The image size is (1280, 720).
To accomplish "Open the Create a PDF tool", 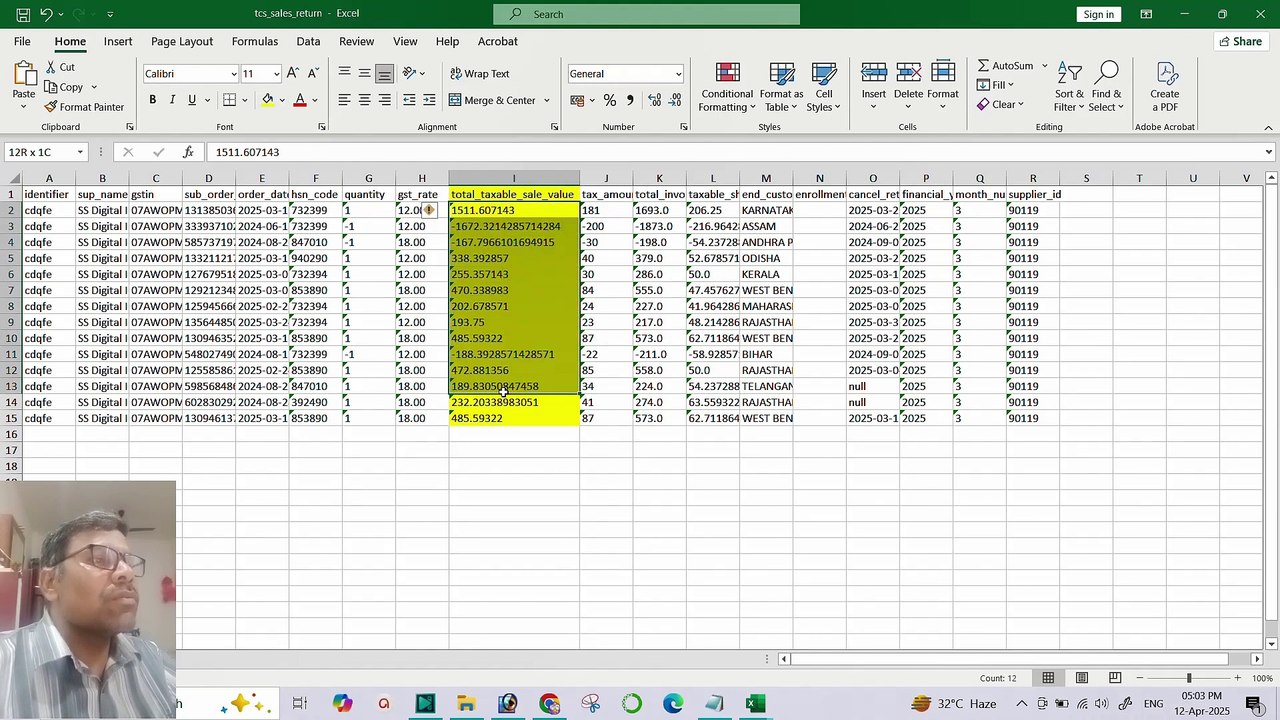I will (1164, 87).
